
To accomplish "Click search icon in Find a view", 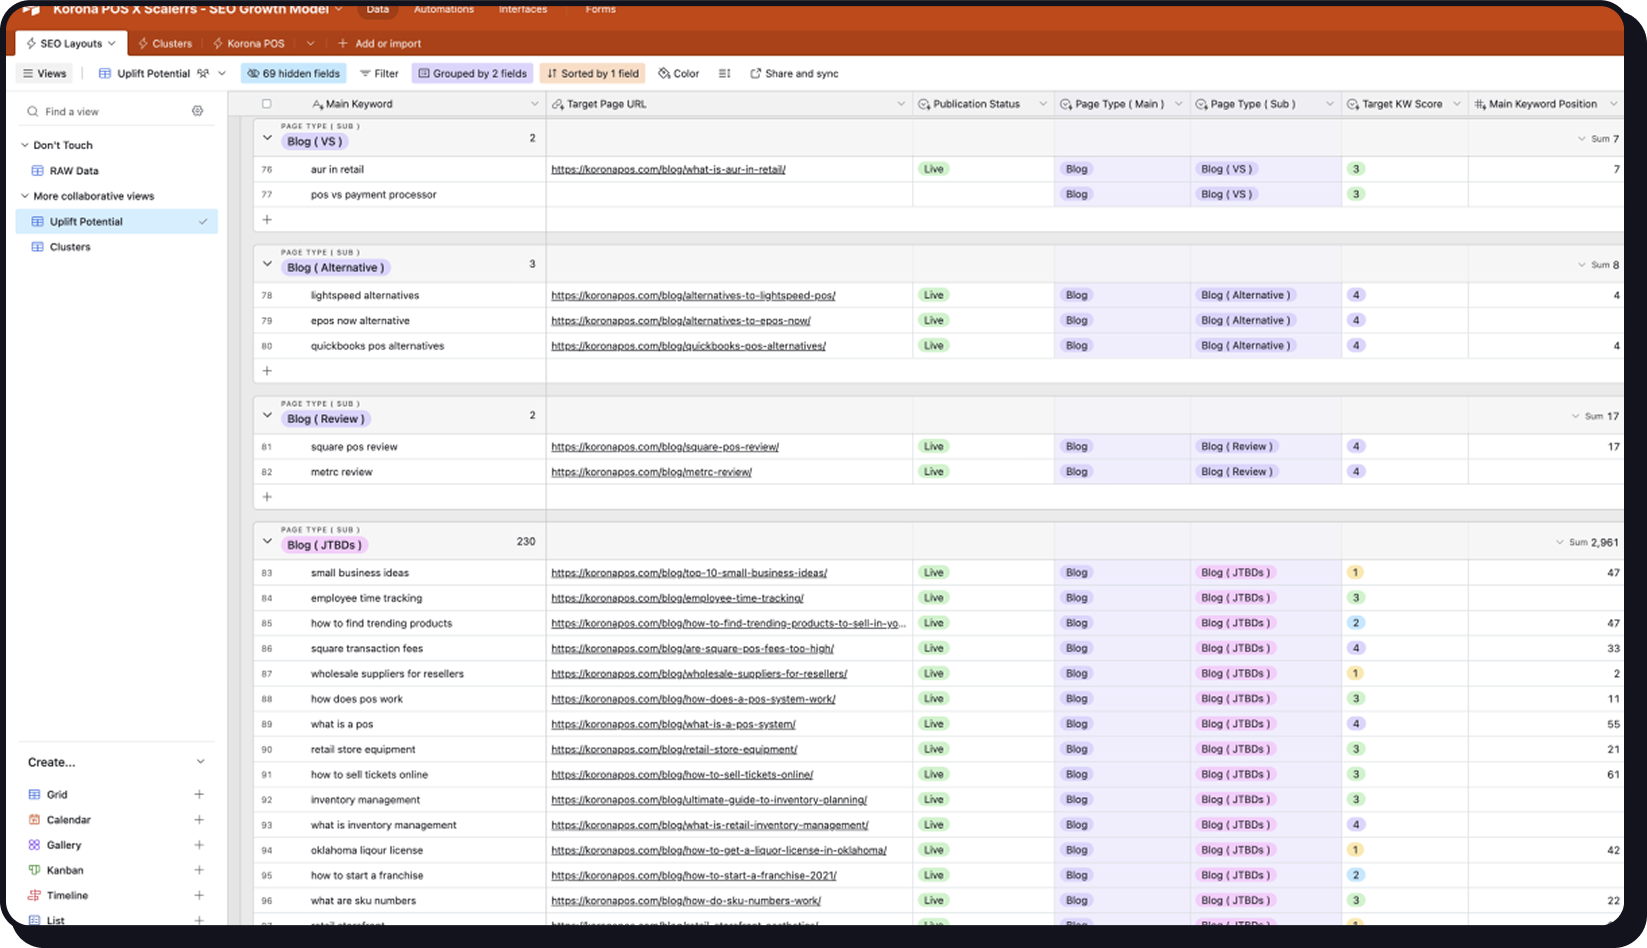I will (x=33, y=111).
